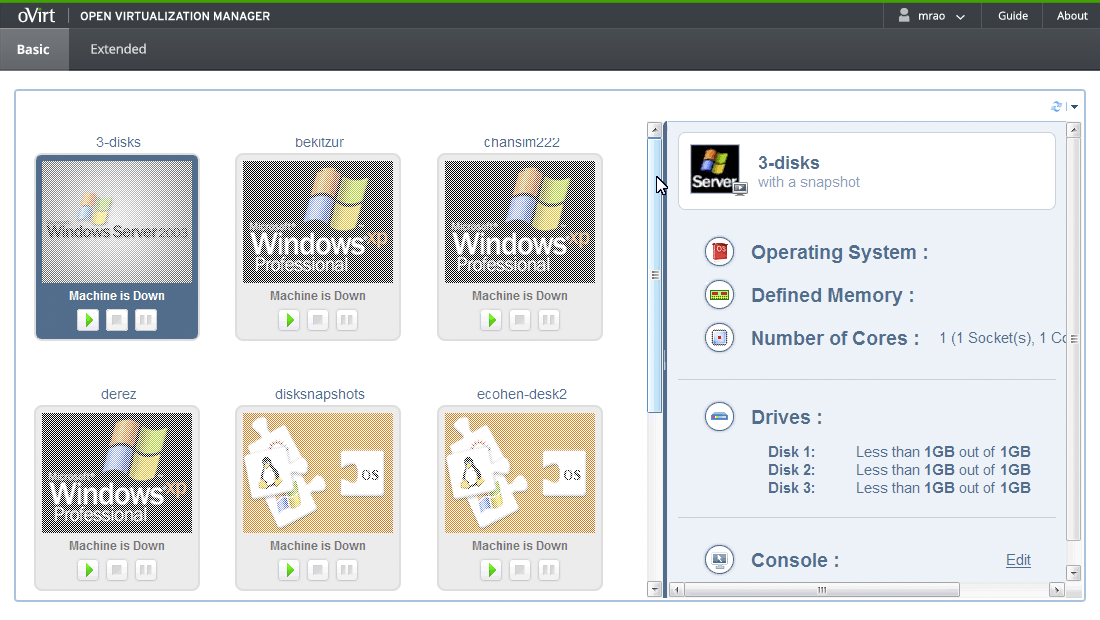The width and height of the screenshot is (1100, 620).
Task: Open the Guide link
Action: (1012, 16)
